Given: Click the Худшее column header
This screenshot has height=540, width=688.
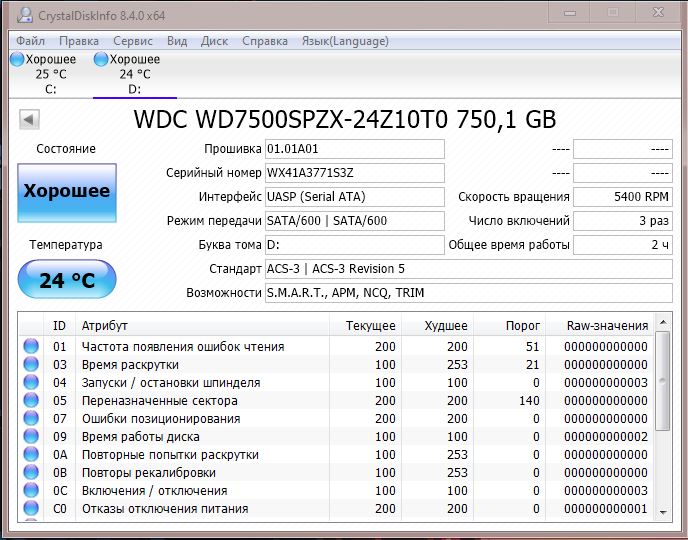Looking at the screenshot, I should [x=437, y=325].
